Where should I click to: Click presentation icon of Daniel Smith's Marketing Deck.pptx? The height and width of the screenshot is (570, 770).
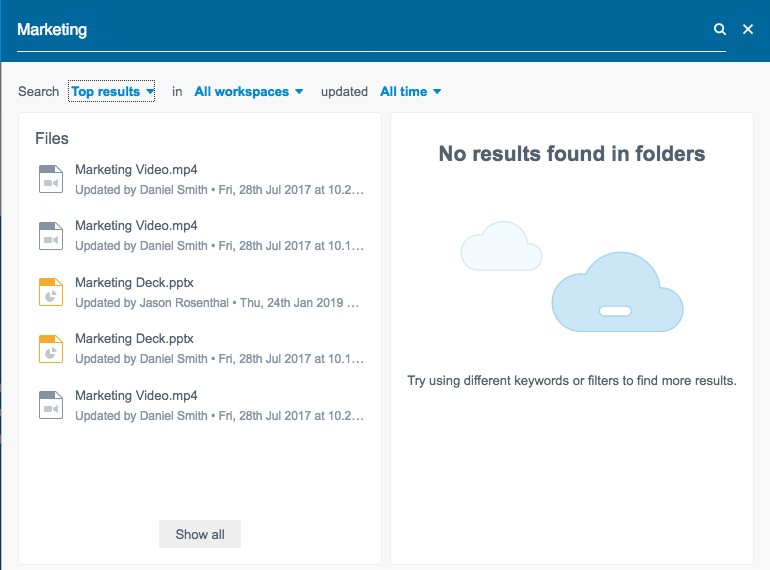coord(51,349)
